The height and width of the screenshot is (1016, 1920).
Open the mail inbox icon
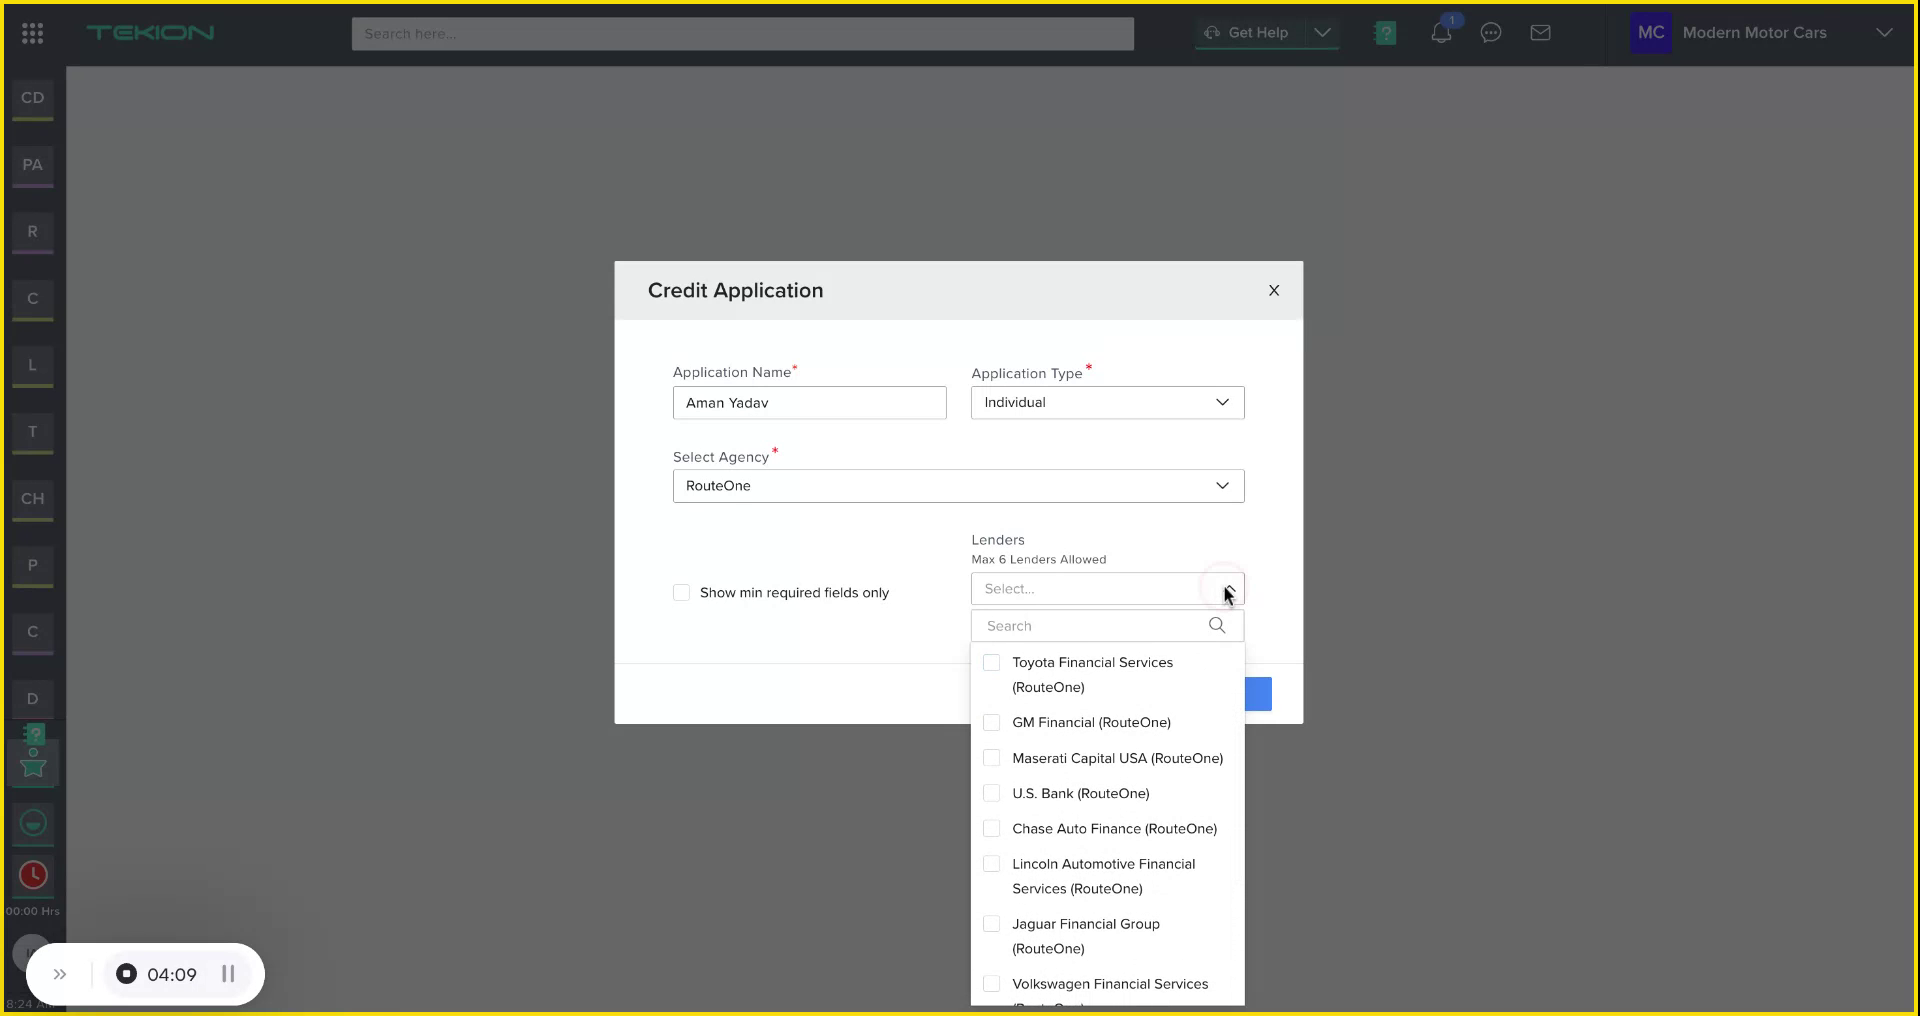[1541, 32]
